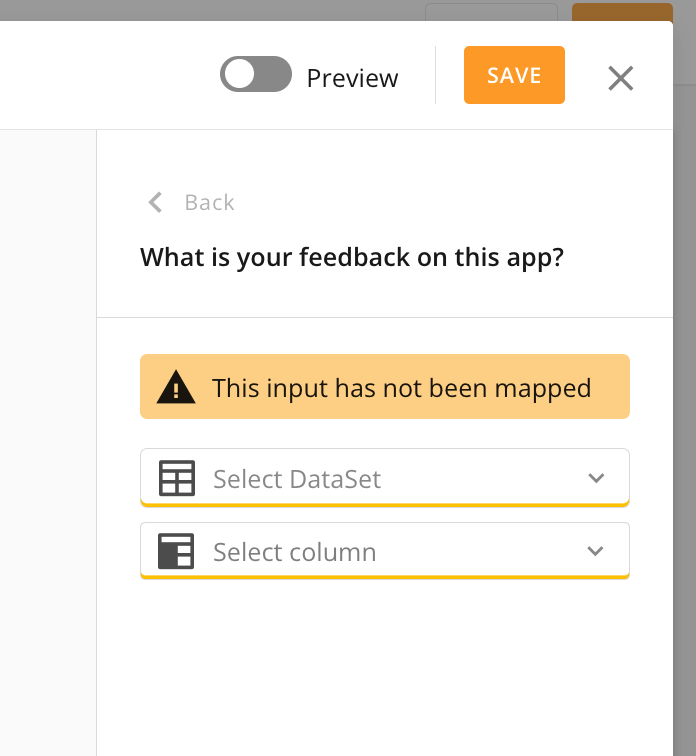
Task: Click the Preview label text
Action: tap(352, 78)
